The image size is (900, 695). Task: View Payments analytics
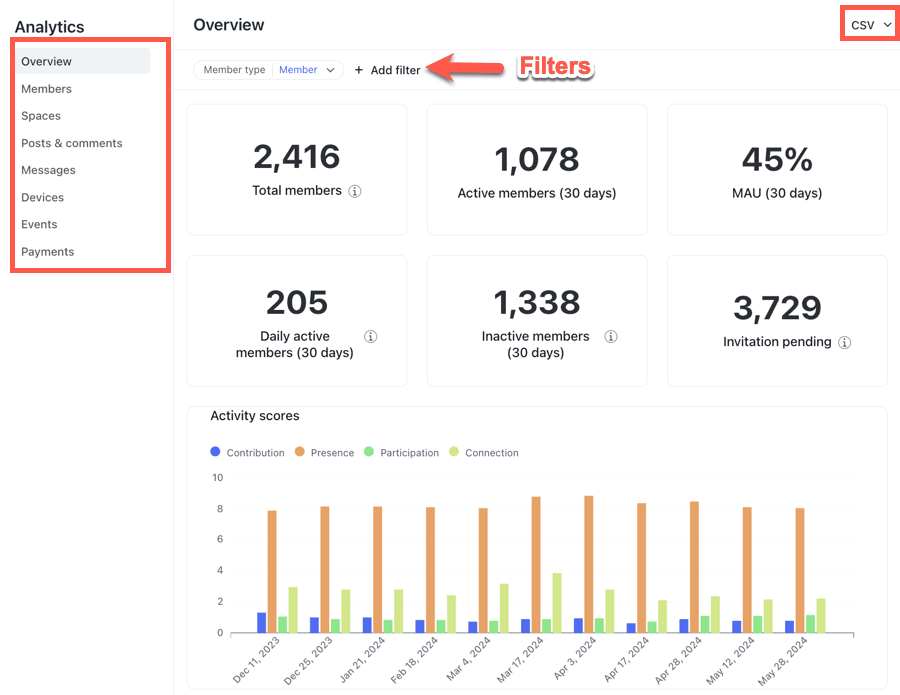click(x=48, y=252)
